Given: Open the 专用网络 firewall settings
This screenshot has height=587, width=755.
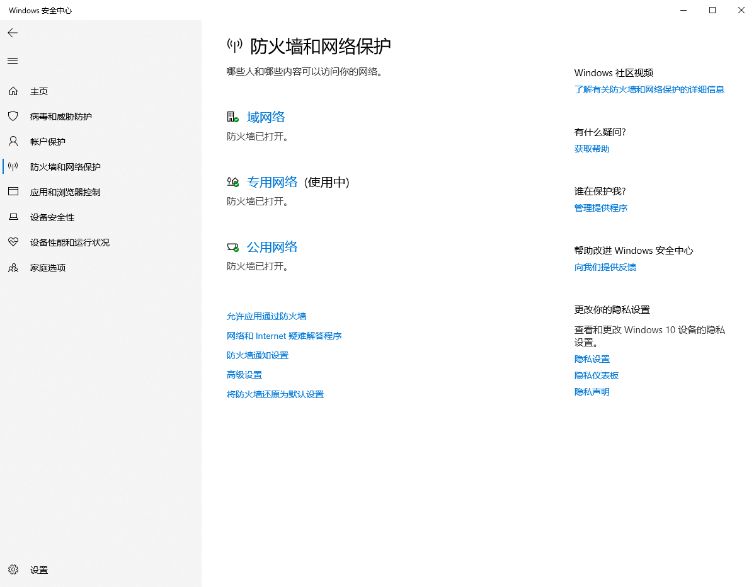Looking at the screenshot, I should point(272,182).
